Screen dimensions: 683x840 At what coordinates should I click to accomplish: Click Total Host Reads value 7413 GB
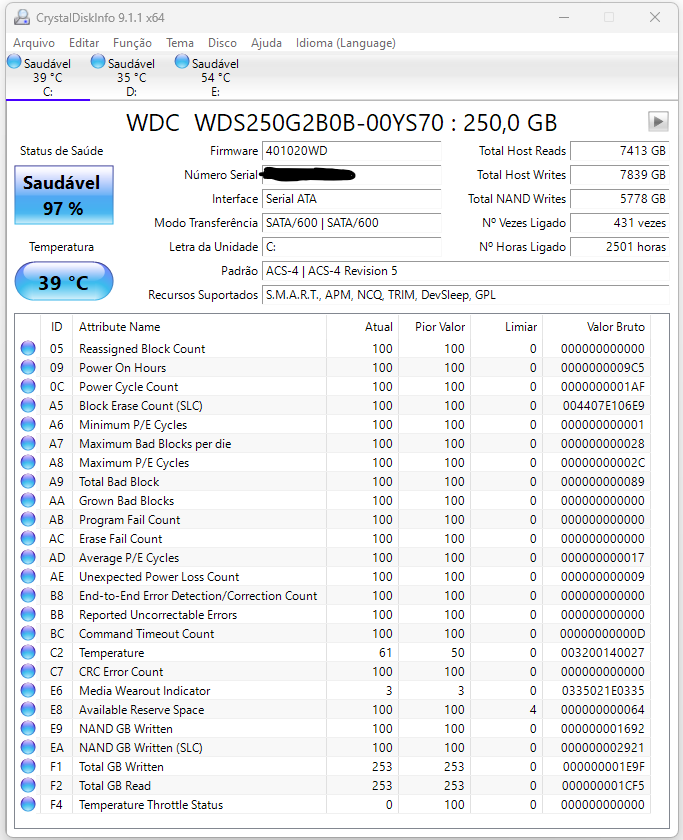tap(620, 151)
